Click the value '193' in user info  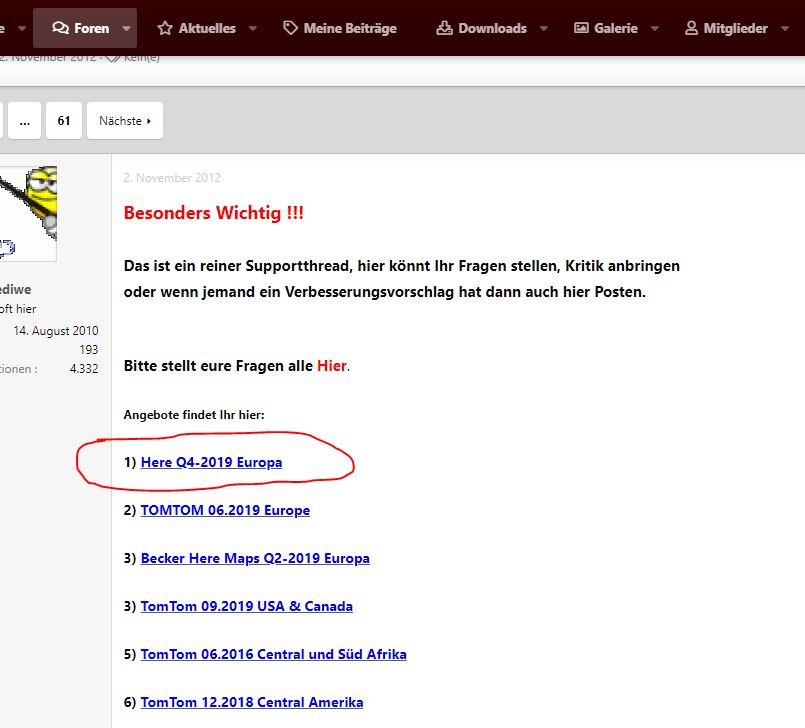coord(89,350)
